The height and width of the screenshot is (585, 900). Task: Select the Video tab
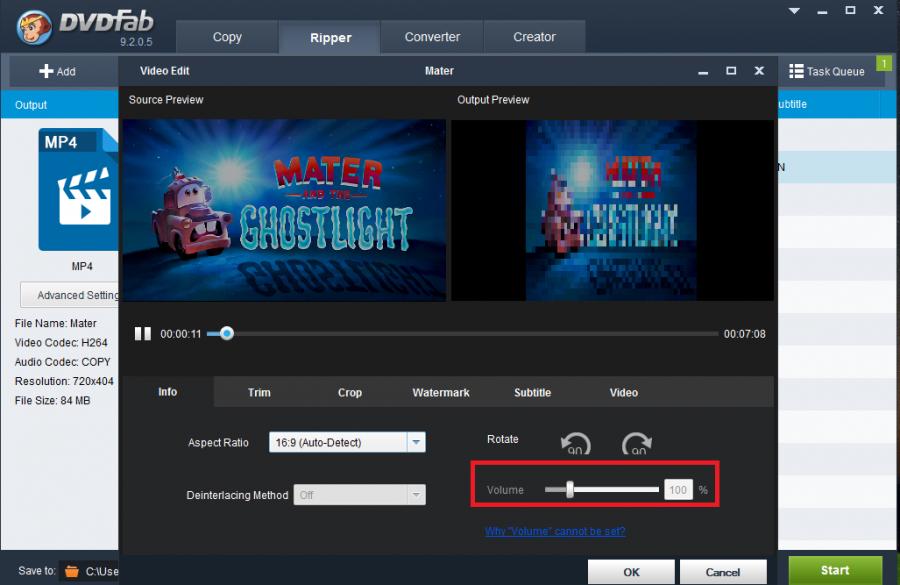(x=623, y=393)
